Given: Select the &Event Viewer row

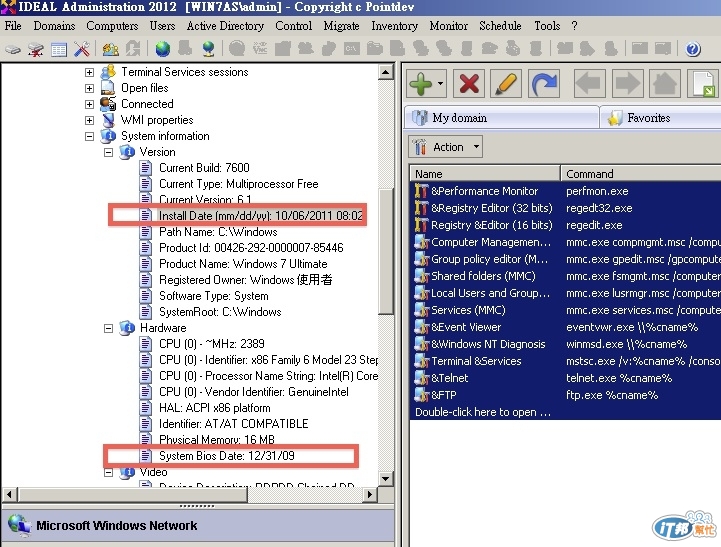Looking at the screenshot, I should [565, 327].
